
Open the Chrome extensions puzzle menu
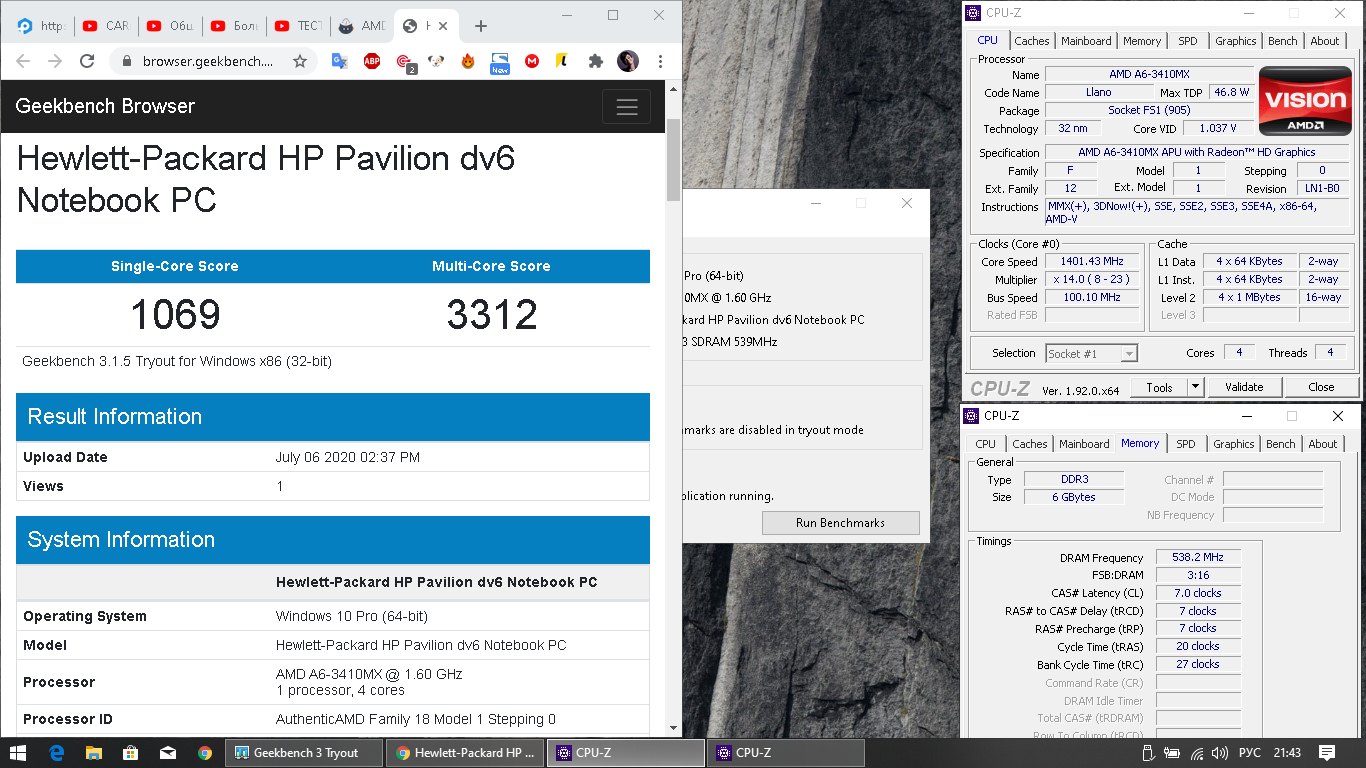pos(596,61)
